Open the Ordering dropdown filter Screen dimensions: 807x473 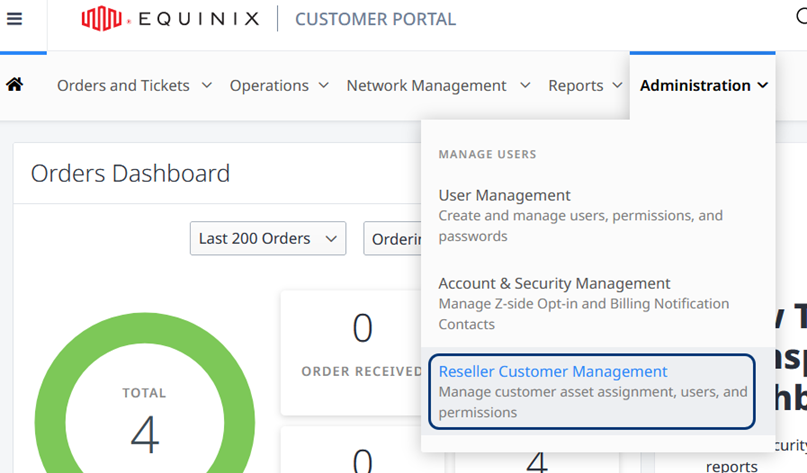tap(393, 238)
